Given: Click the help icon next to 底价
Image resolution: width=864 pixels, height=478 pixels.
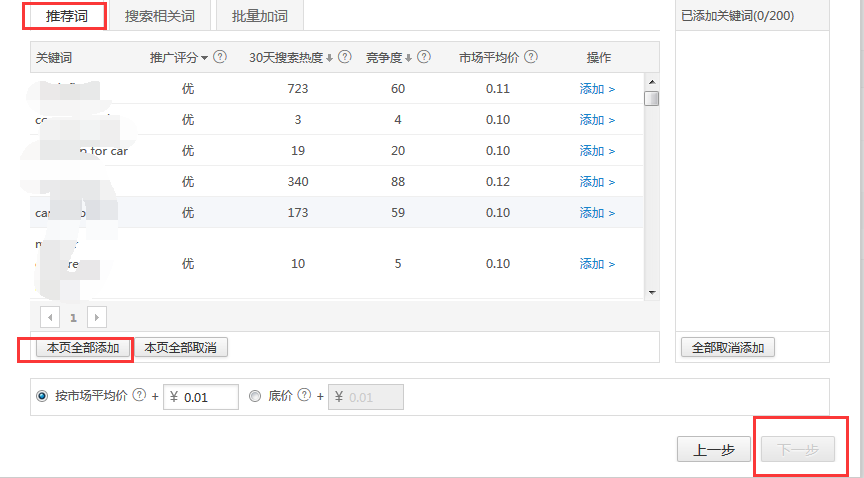Looking at the screenshot, I should click(x=304, y=396).
